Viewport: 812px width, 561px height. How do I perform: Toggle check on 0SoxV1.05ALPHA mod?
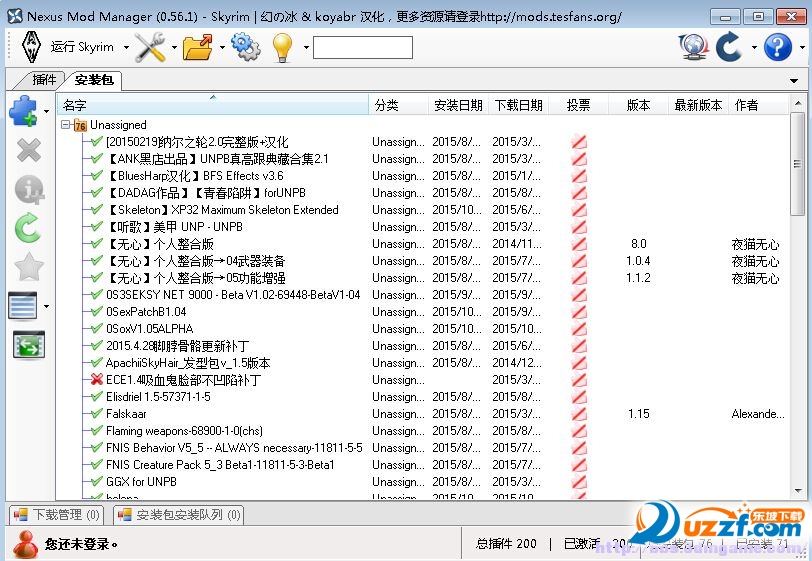(96, 328)
